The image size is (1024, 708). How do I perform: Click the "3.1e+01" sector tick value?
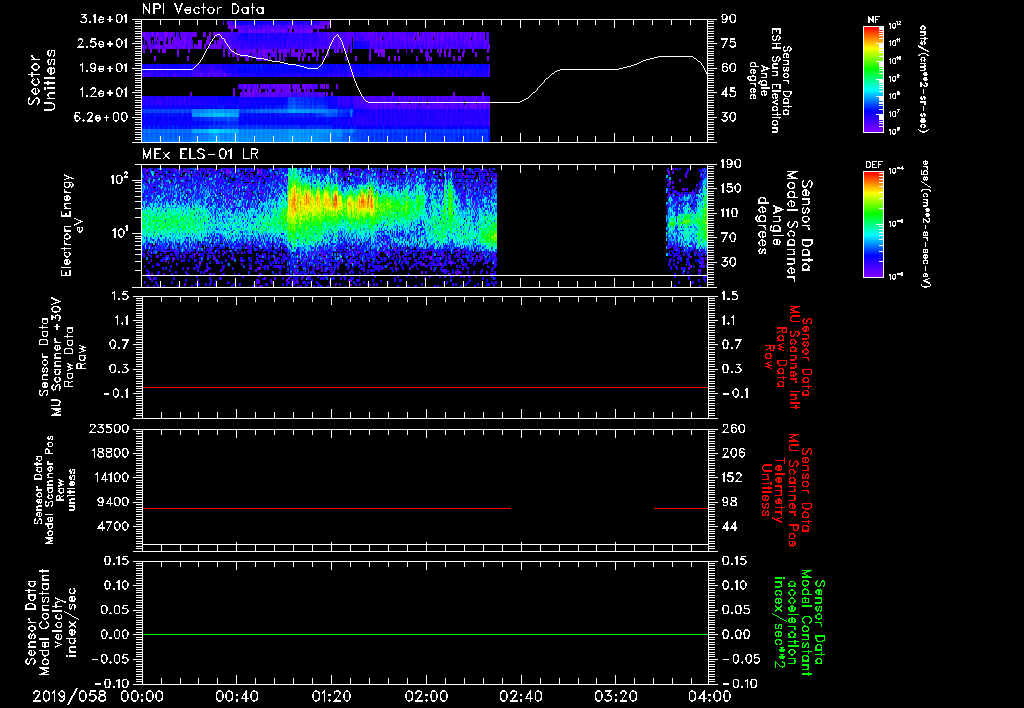(104, 19)
